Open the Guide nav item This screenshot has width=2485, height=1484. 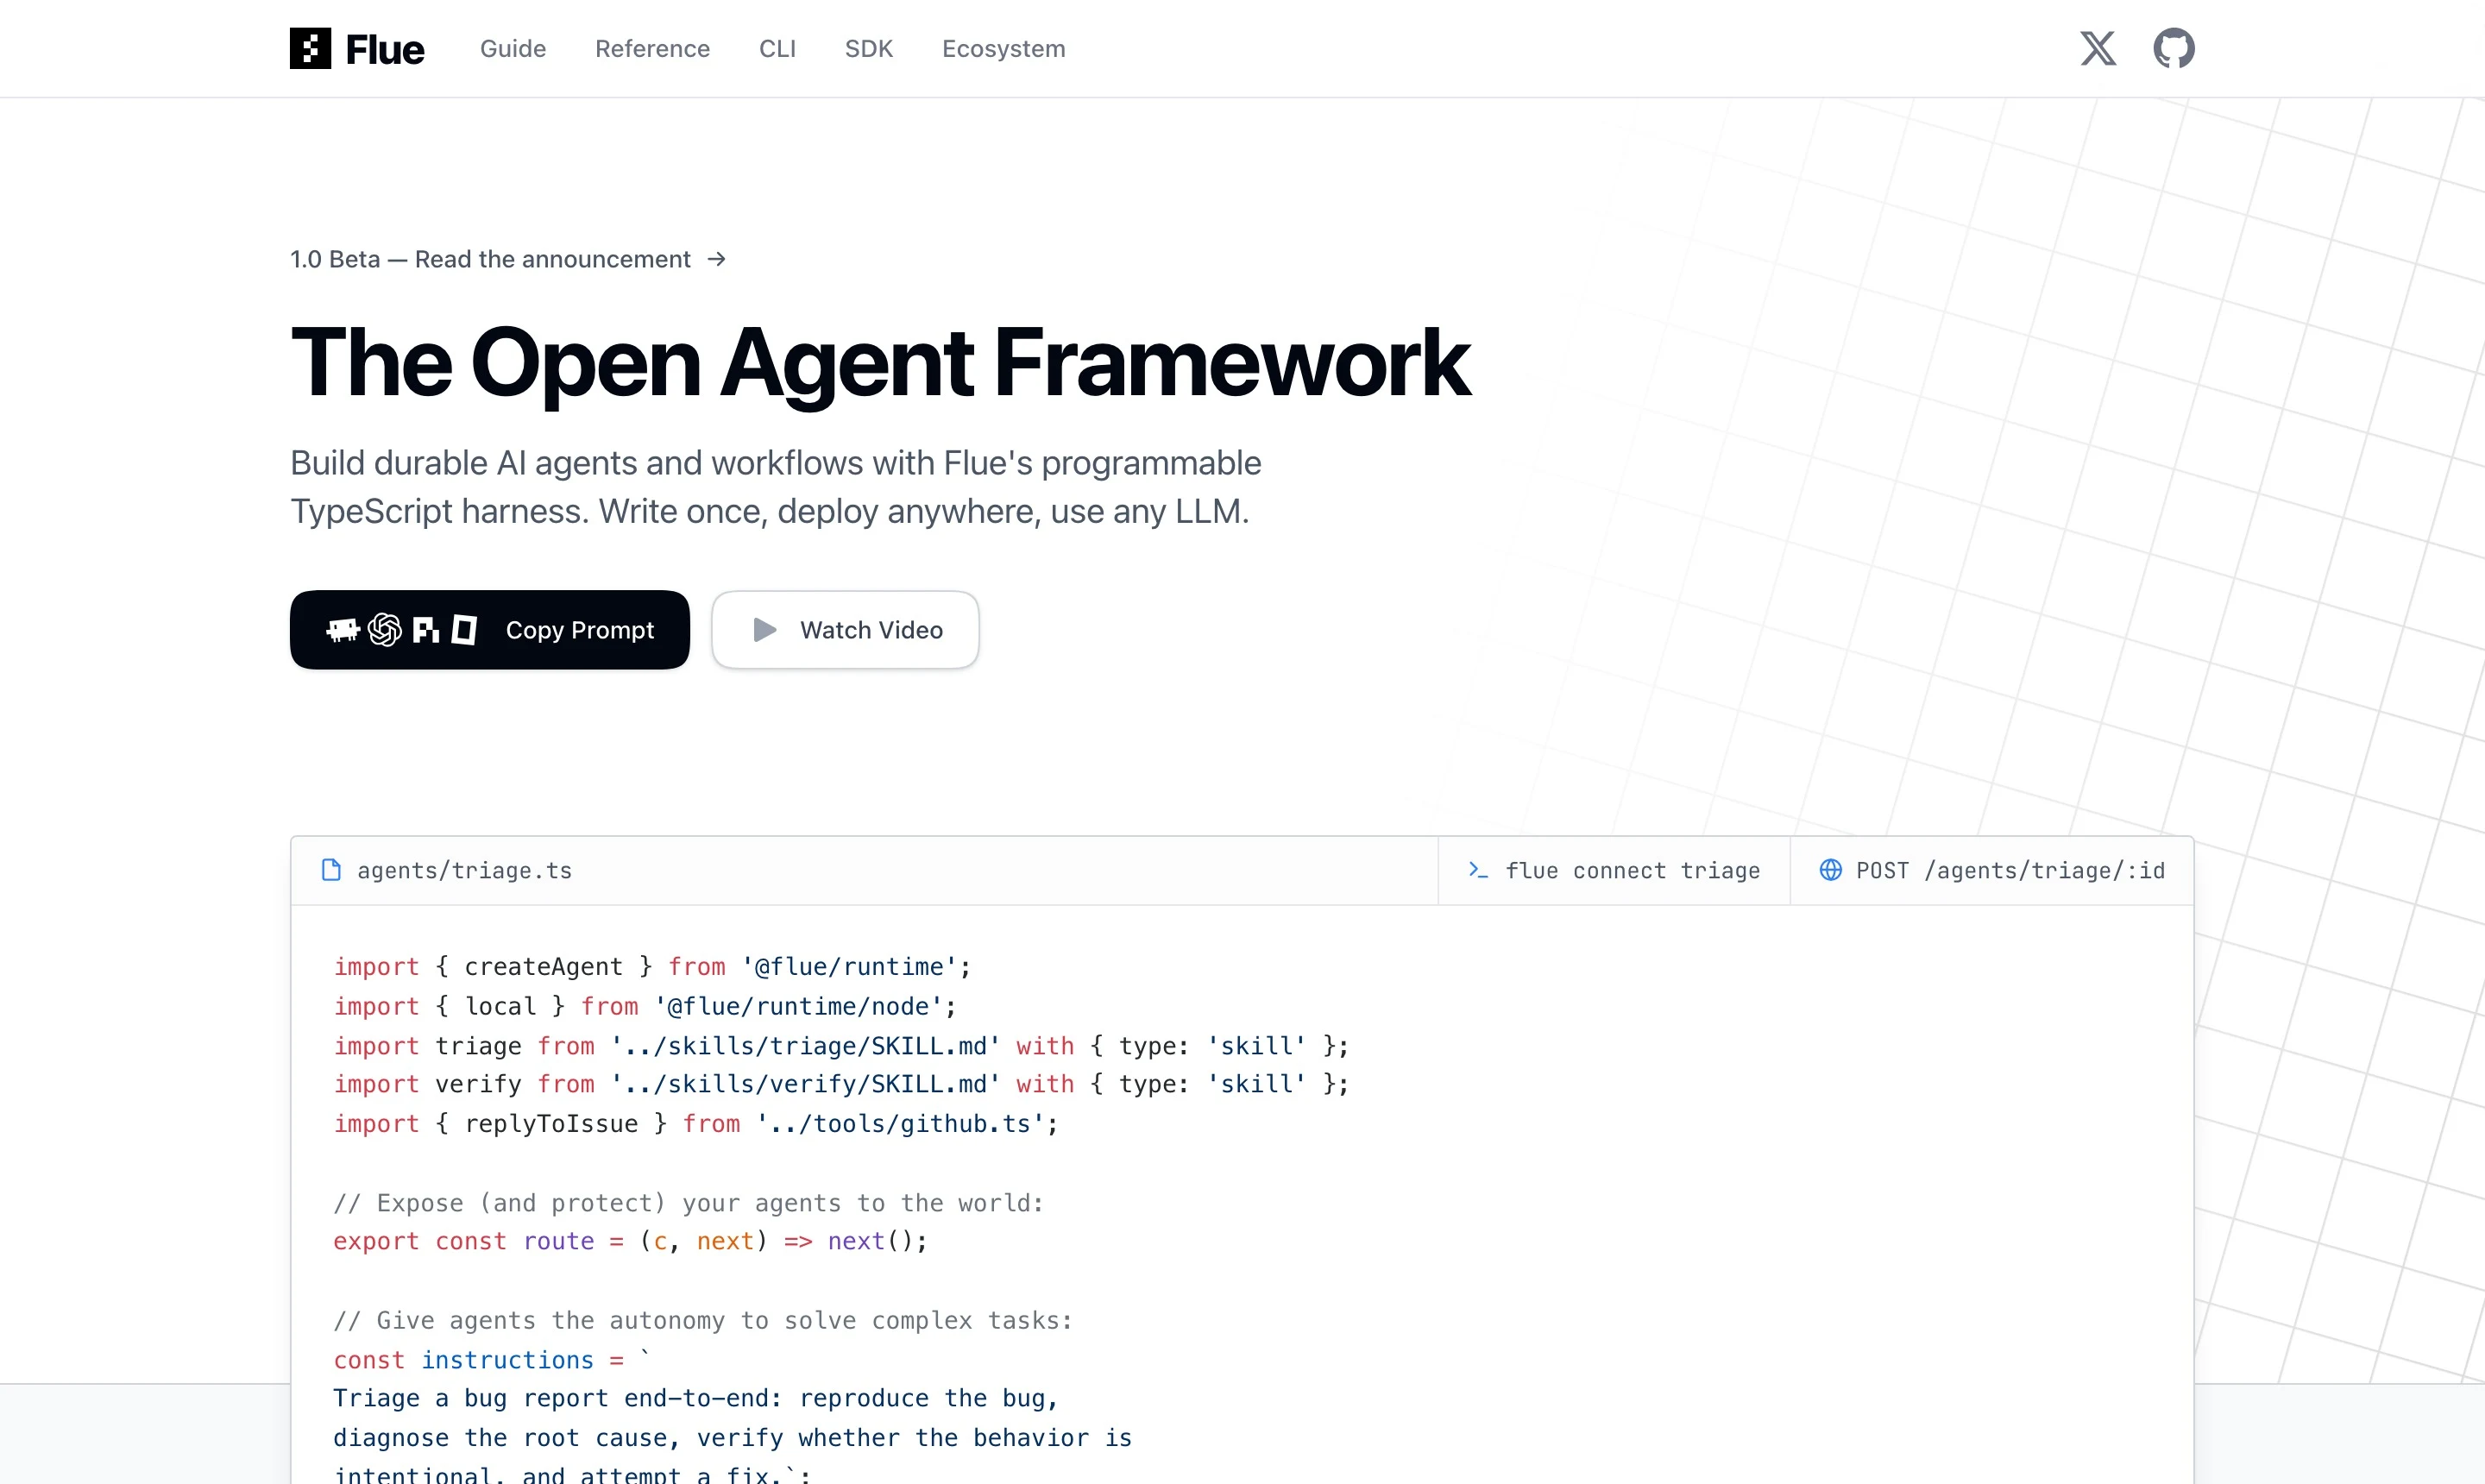513,49
